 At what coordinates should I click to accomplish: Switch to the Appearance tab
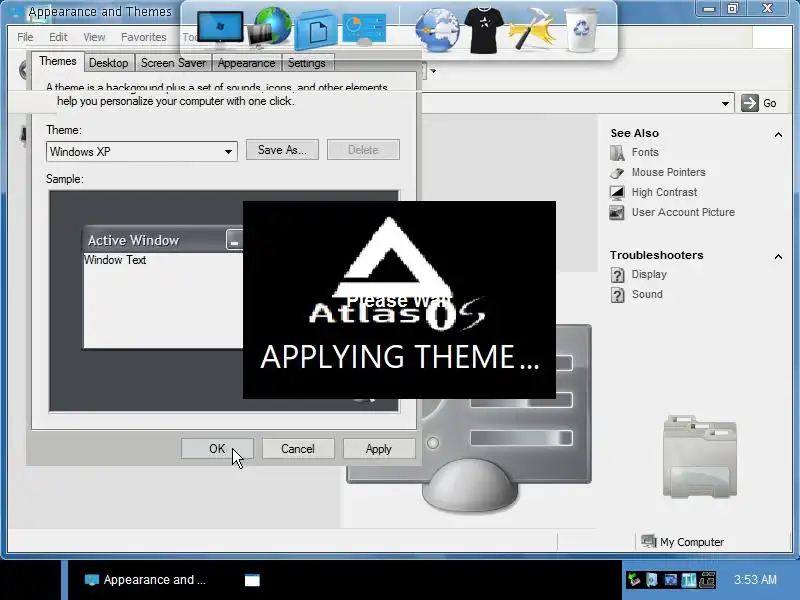(x=246, y=63)
